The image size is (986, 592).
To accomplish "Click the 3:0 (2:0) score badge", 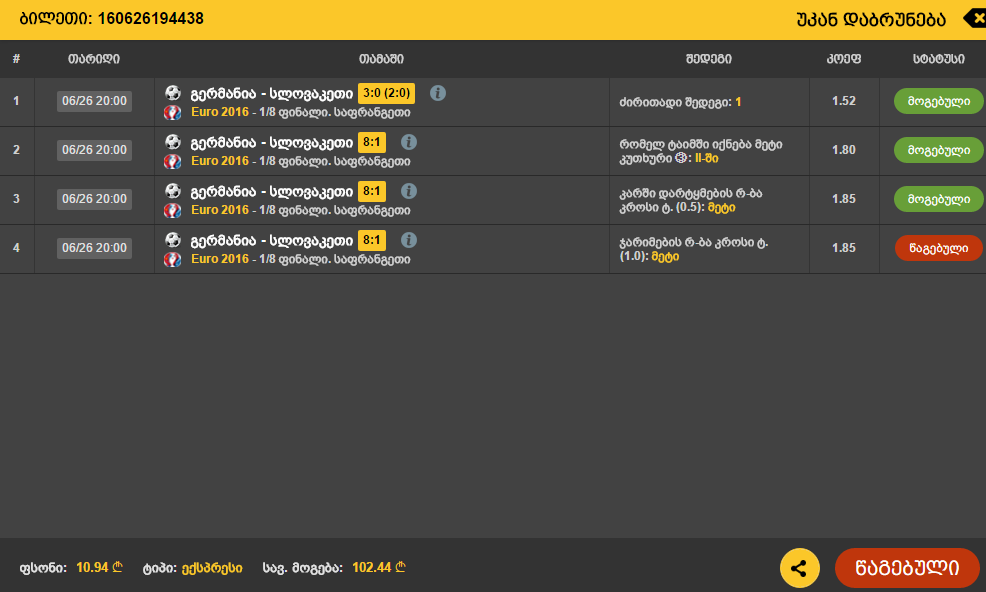I will click(x=387, y=93).
